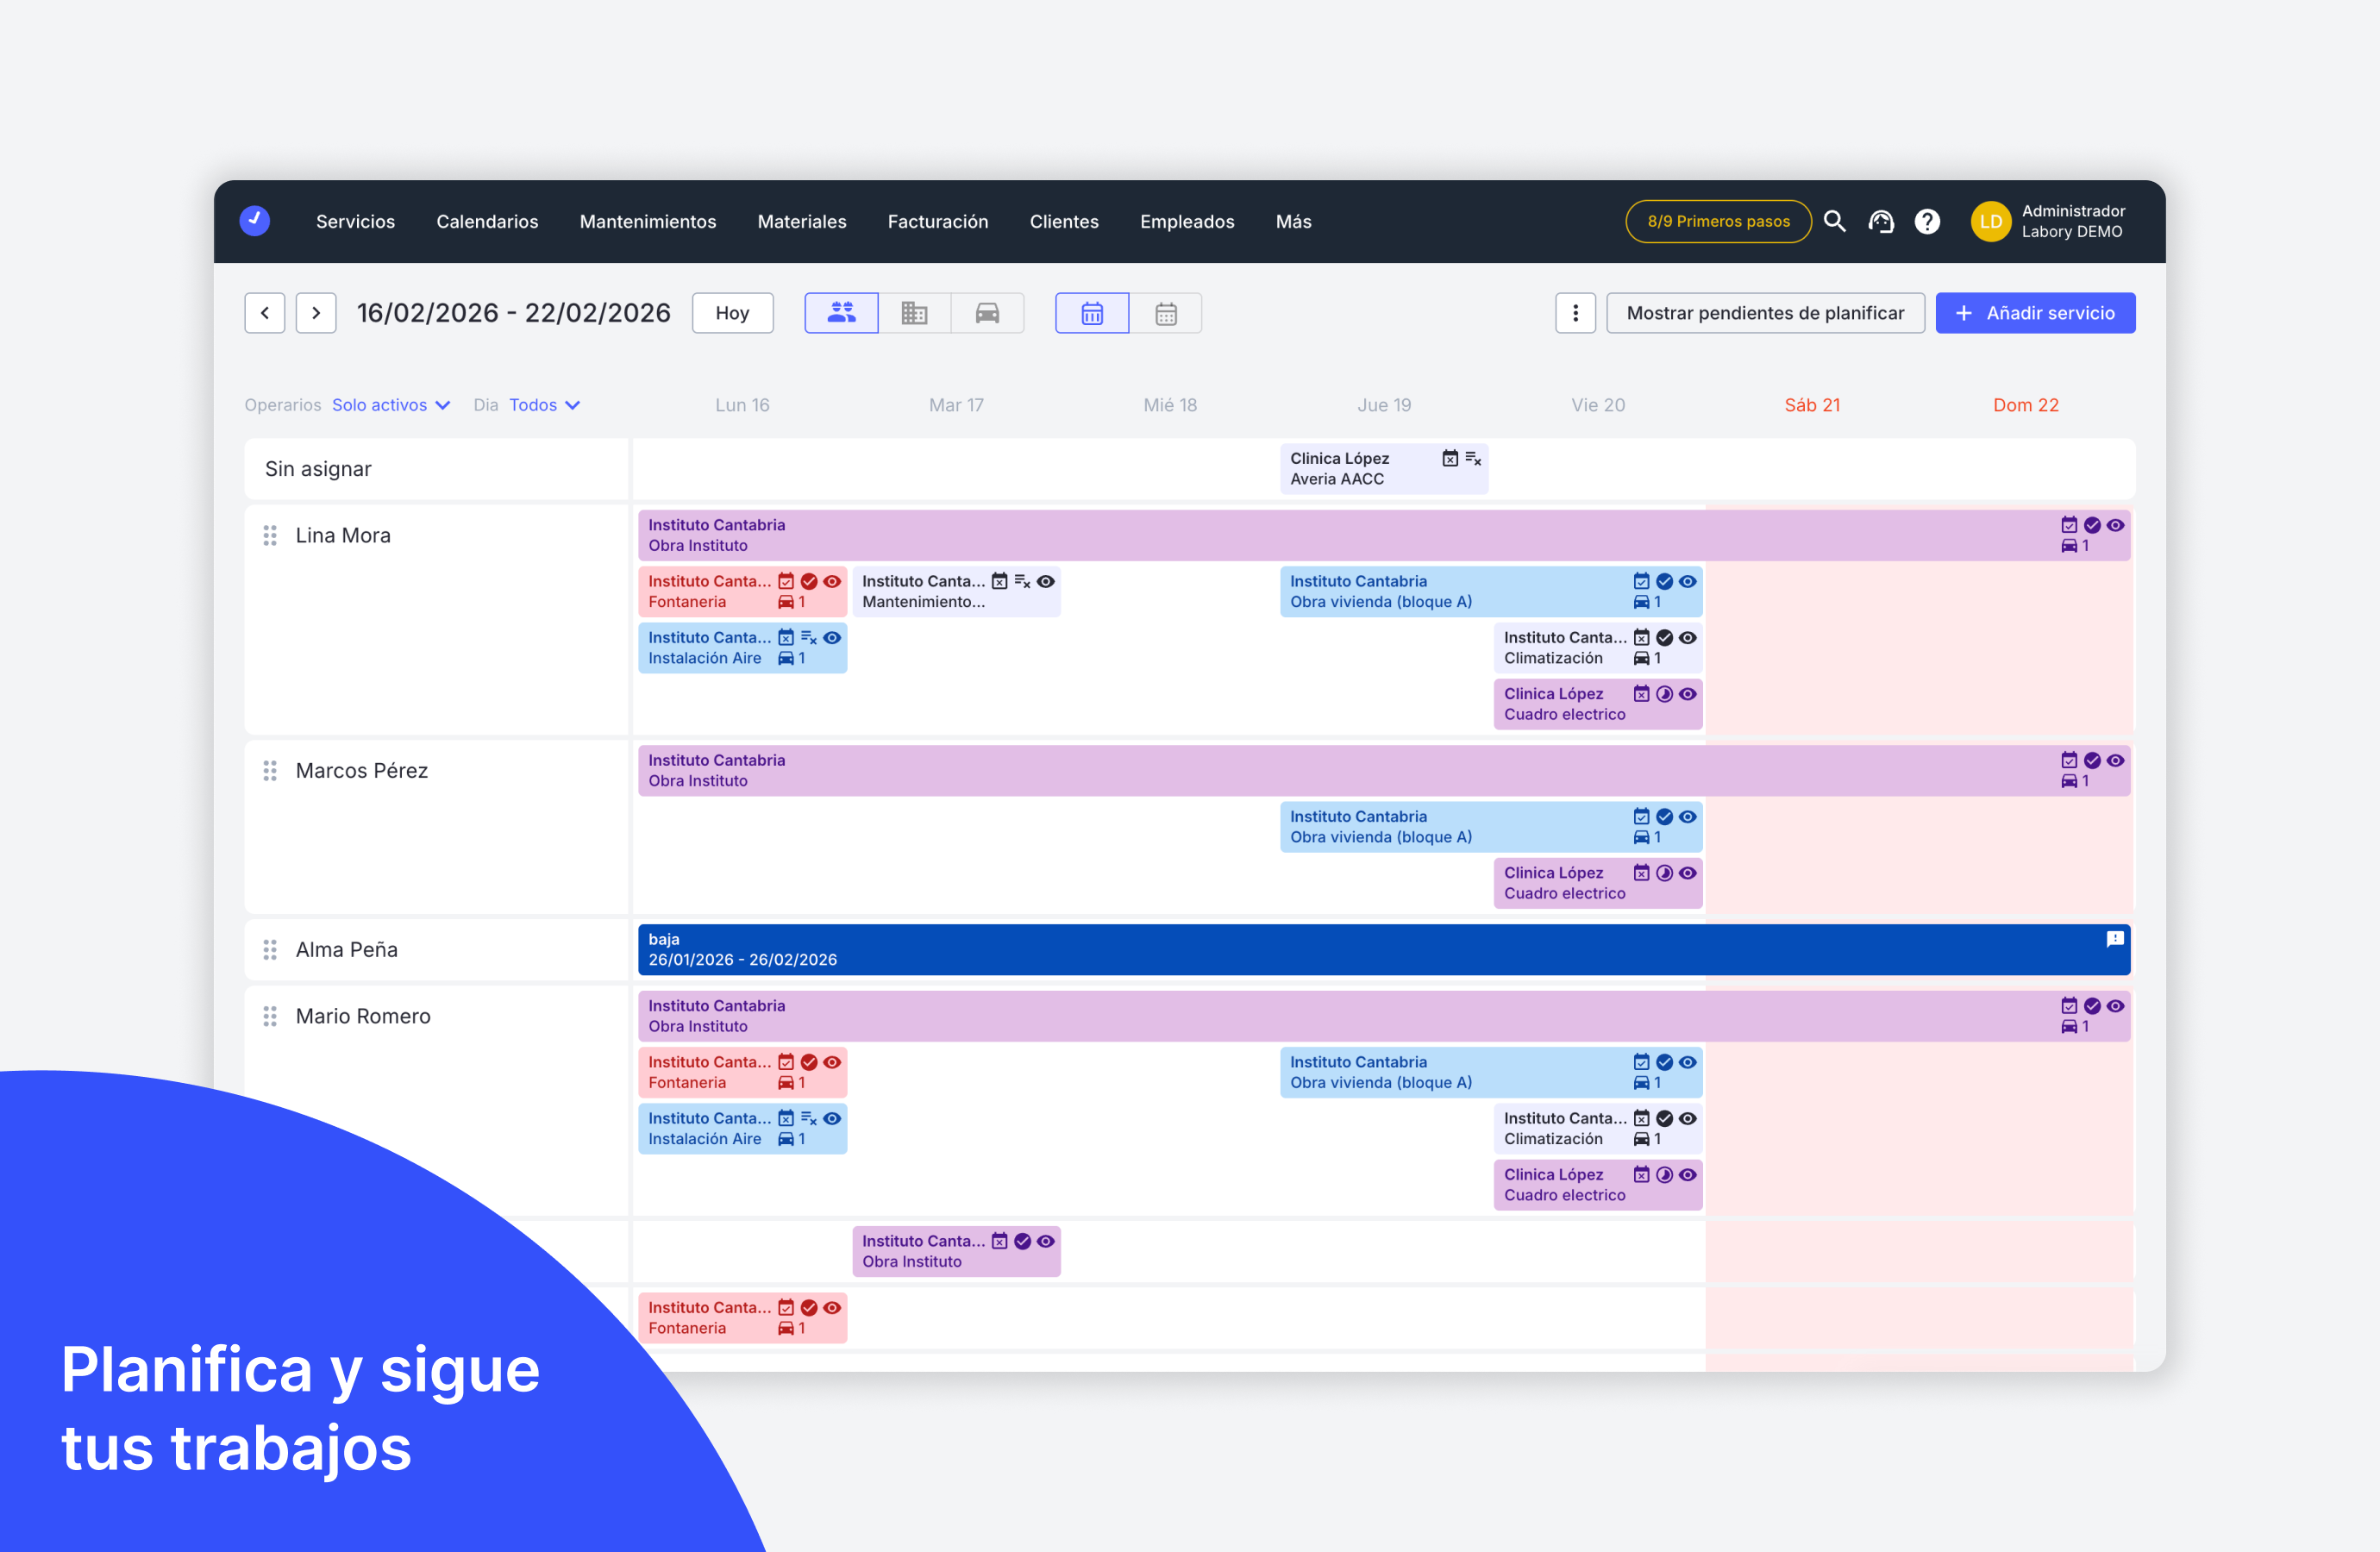This screenshot has height=1552, width=2380.
Task: Open the Calendarios menu
Action: click(x=487, y=221)
